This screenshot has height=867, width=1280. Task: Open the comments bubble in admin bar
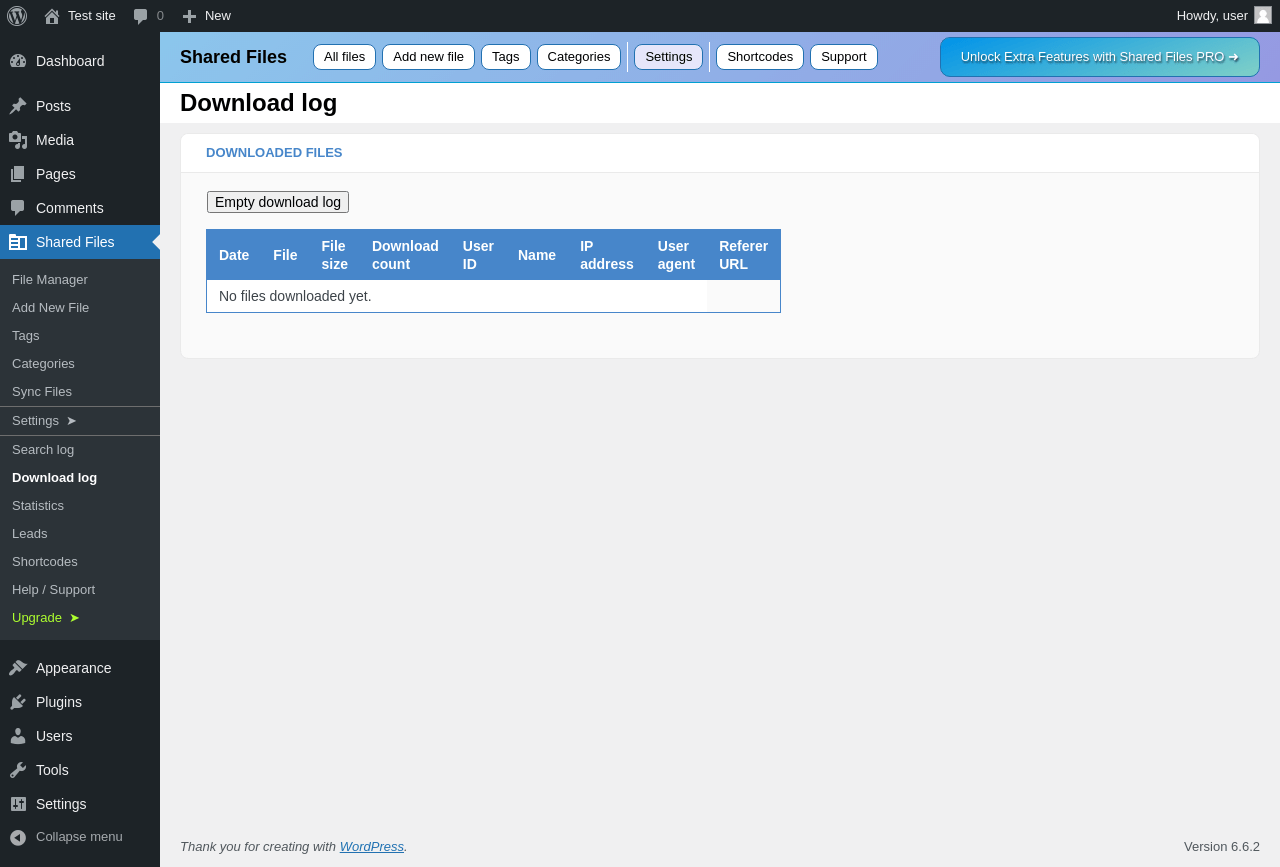[x=140, y=16]
